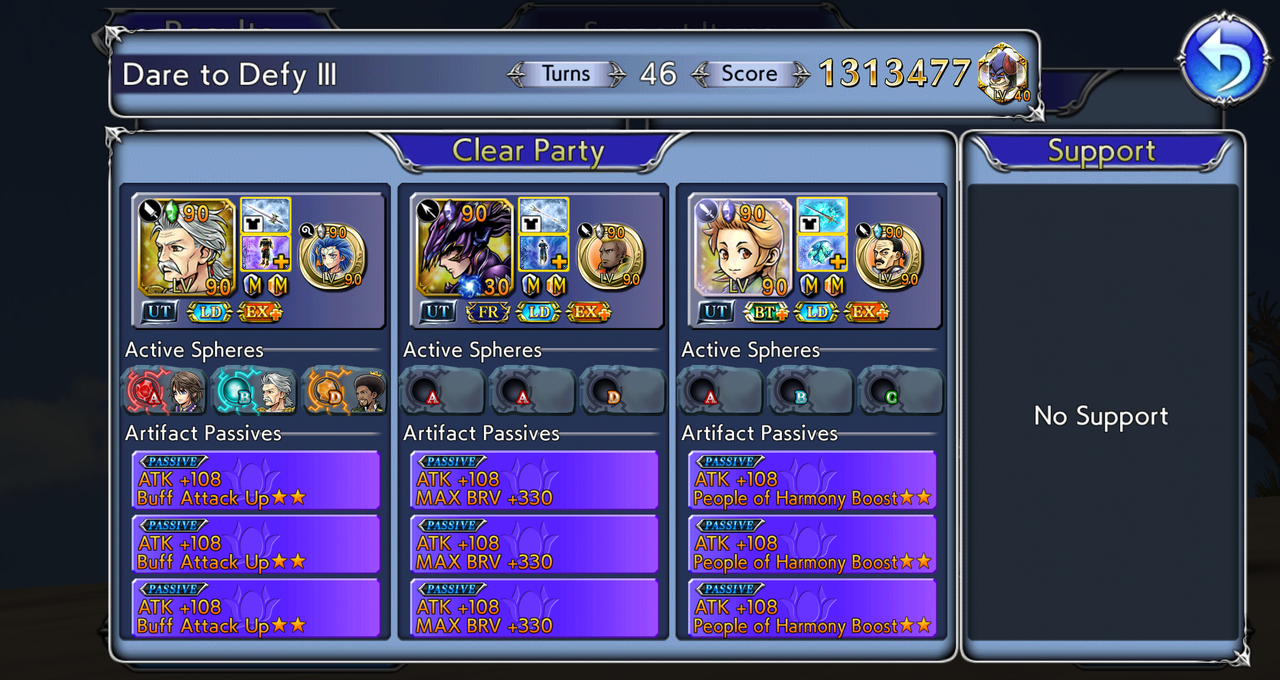Tap the Clear Party header tab

click(528, 151)
